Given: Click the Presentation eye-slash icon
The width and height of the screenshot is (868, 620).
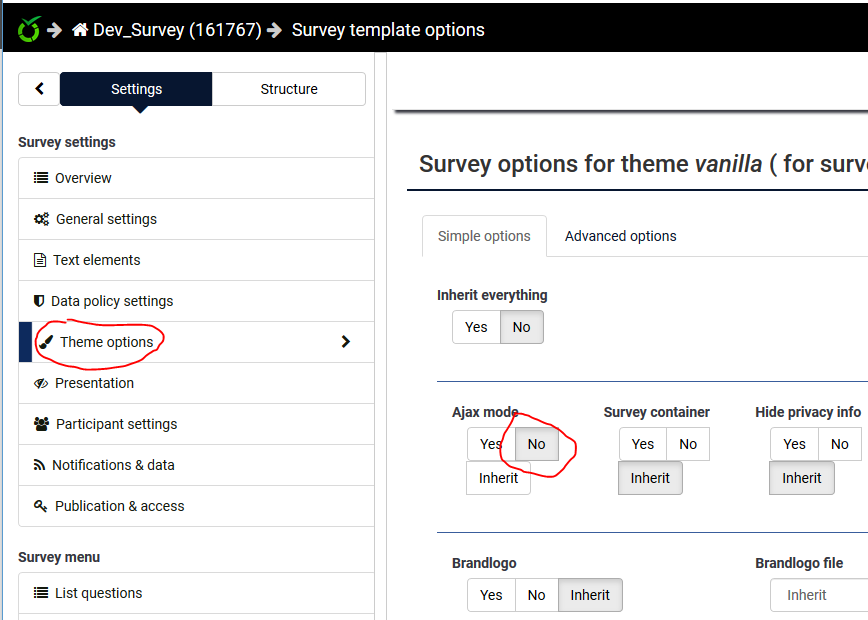Looking at the screenshot, I should [x=41, y=383].
